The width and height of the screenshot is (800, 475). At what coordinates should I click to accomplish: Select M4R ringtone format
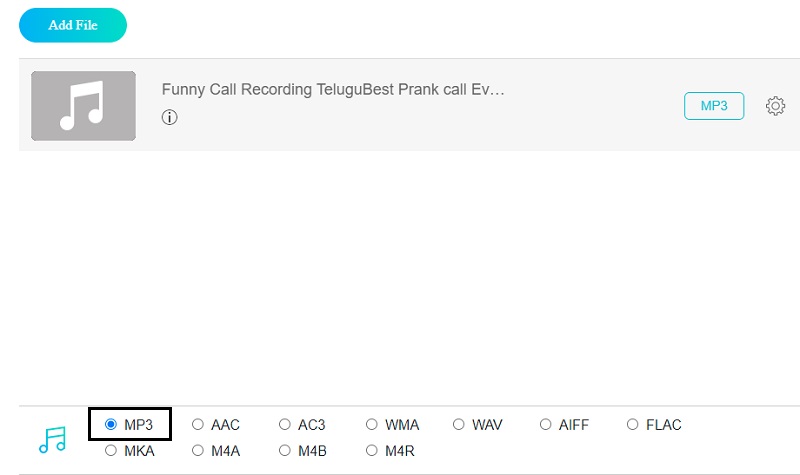372,451
